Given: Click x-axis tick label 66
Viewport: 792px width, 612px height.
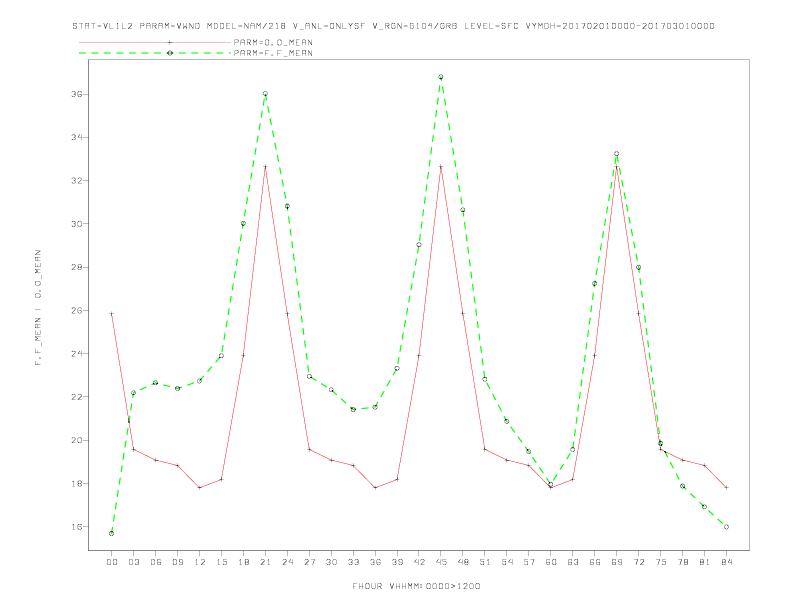Looking at the screenshot, I should (595, 562).
